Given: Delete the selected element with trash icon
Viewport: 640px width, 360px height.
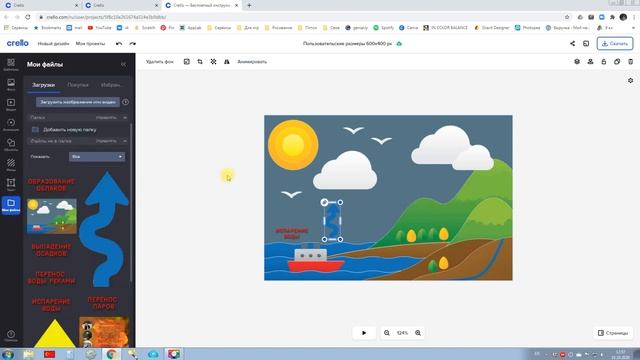Looking at the screenshot, I should click(x=630, y=62).
